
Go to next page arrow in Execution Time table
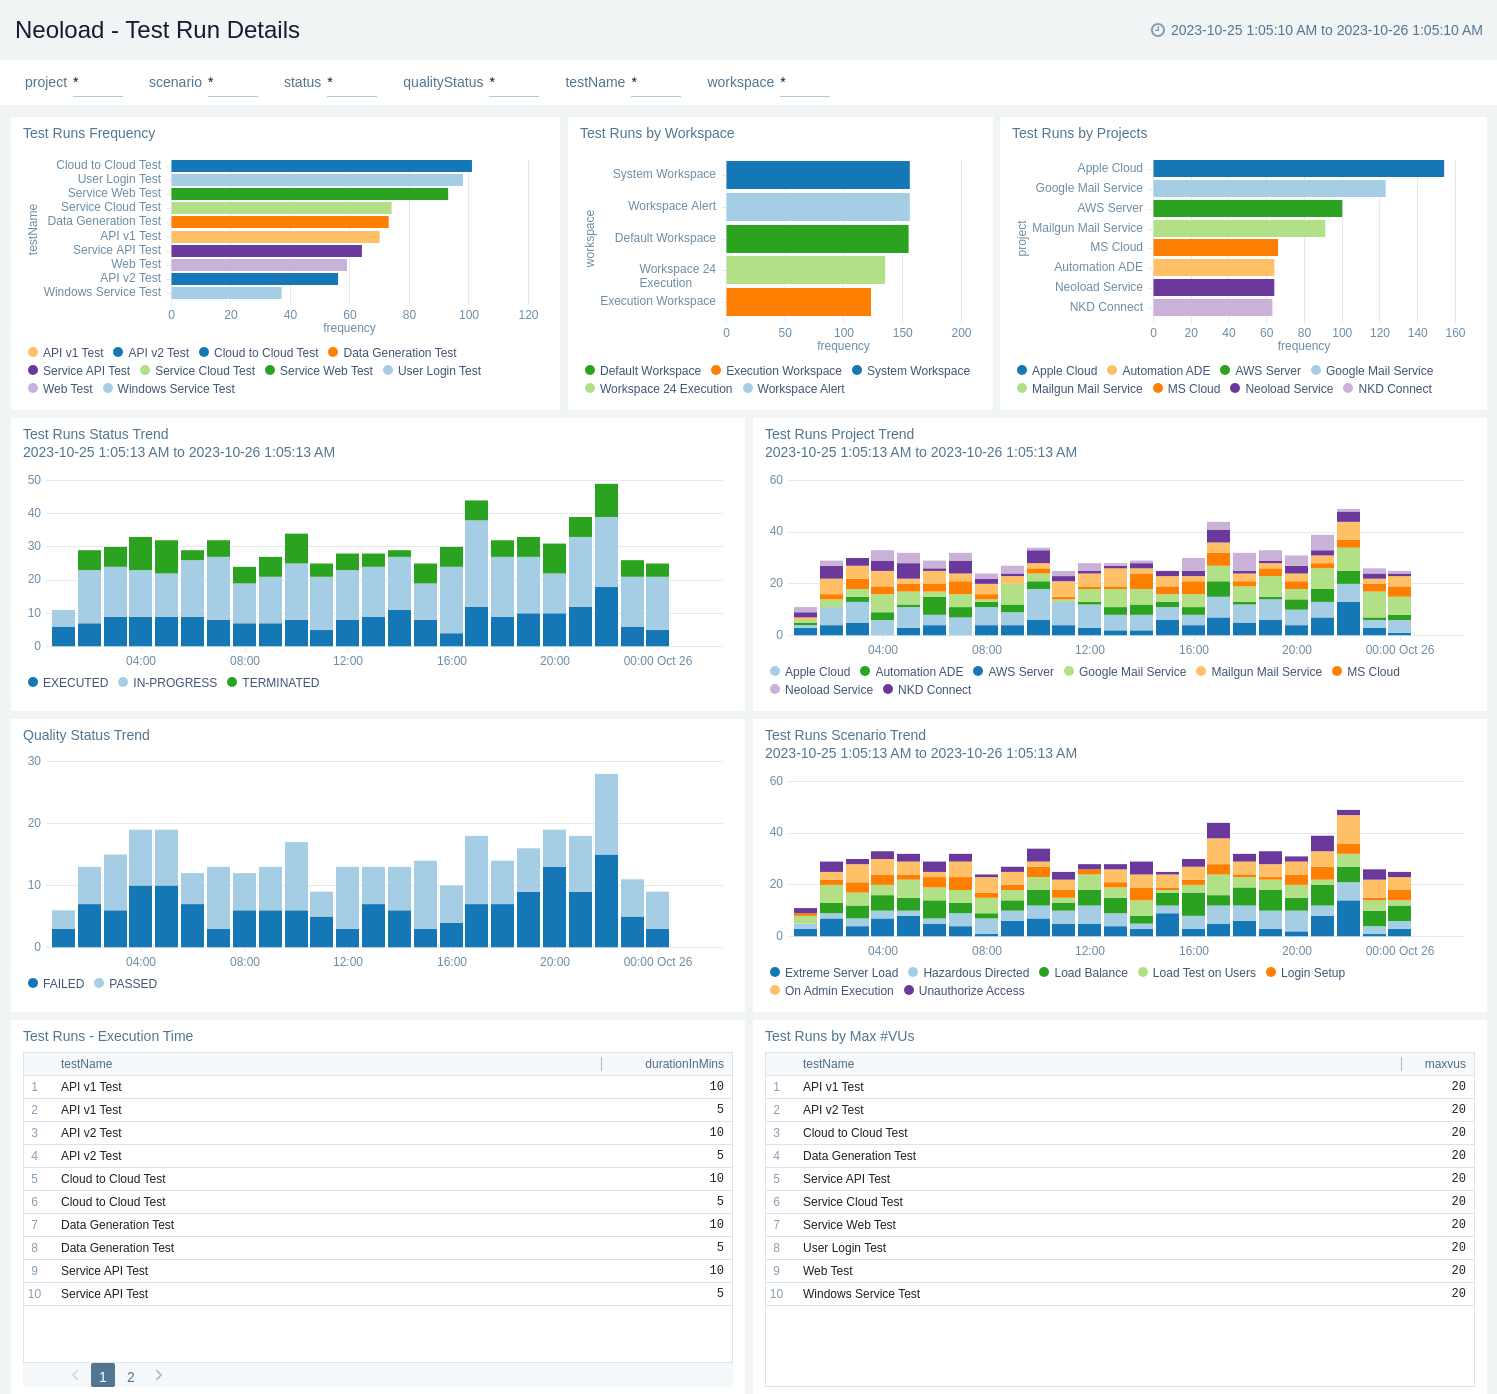(x=159, y=1376)
